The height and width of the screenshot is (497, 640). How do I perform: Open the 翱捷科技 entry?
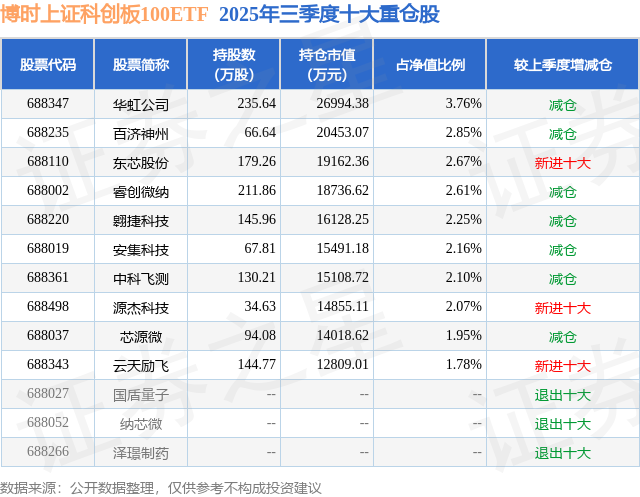[141, 221]
